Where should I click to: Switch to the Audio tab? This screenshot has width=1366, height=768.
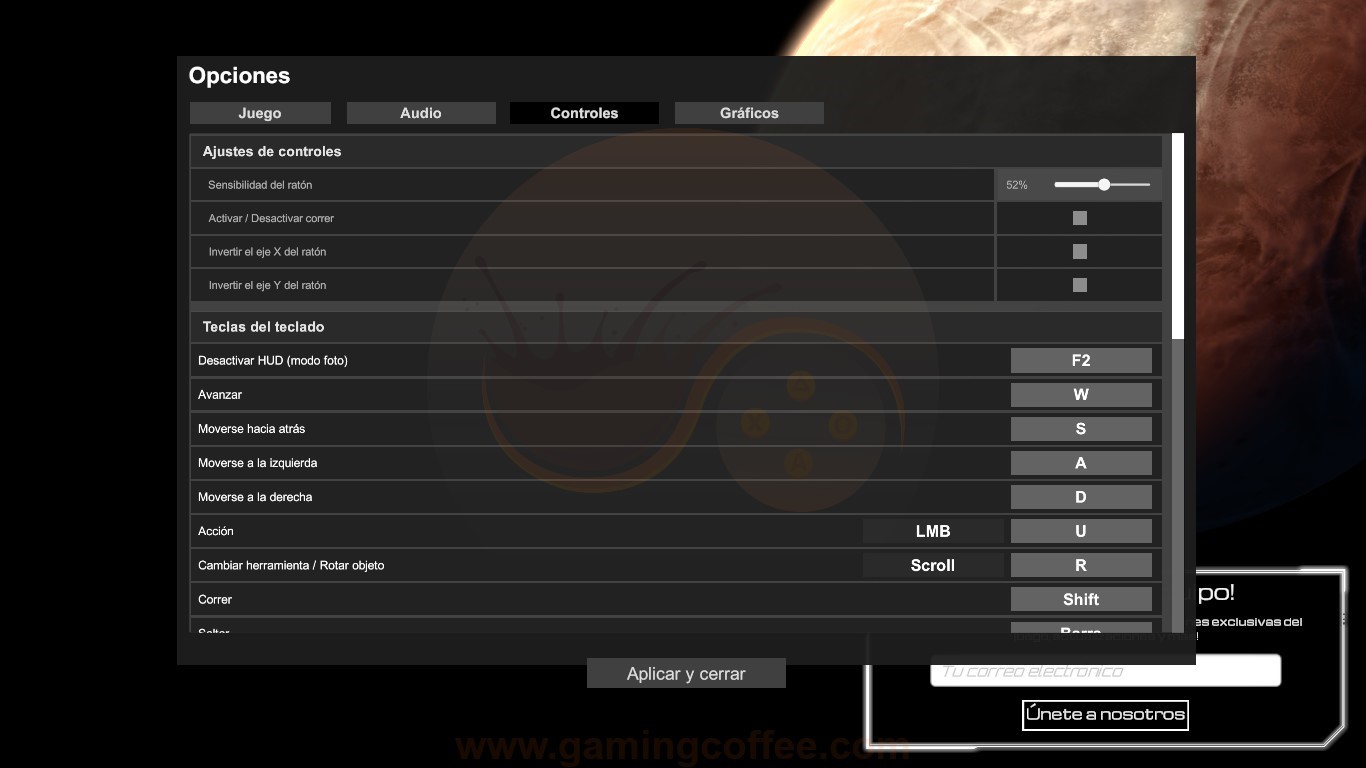coord(421,113)
